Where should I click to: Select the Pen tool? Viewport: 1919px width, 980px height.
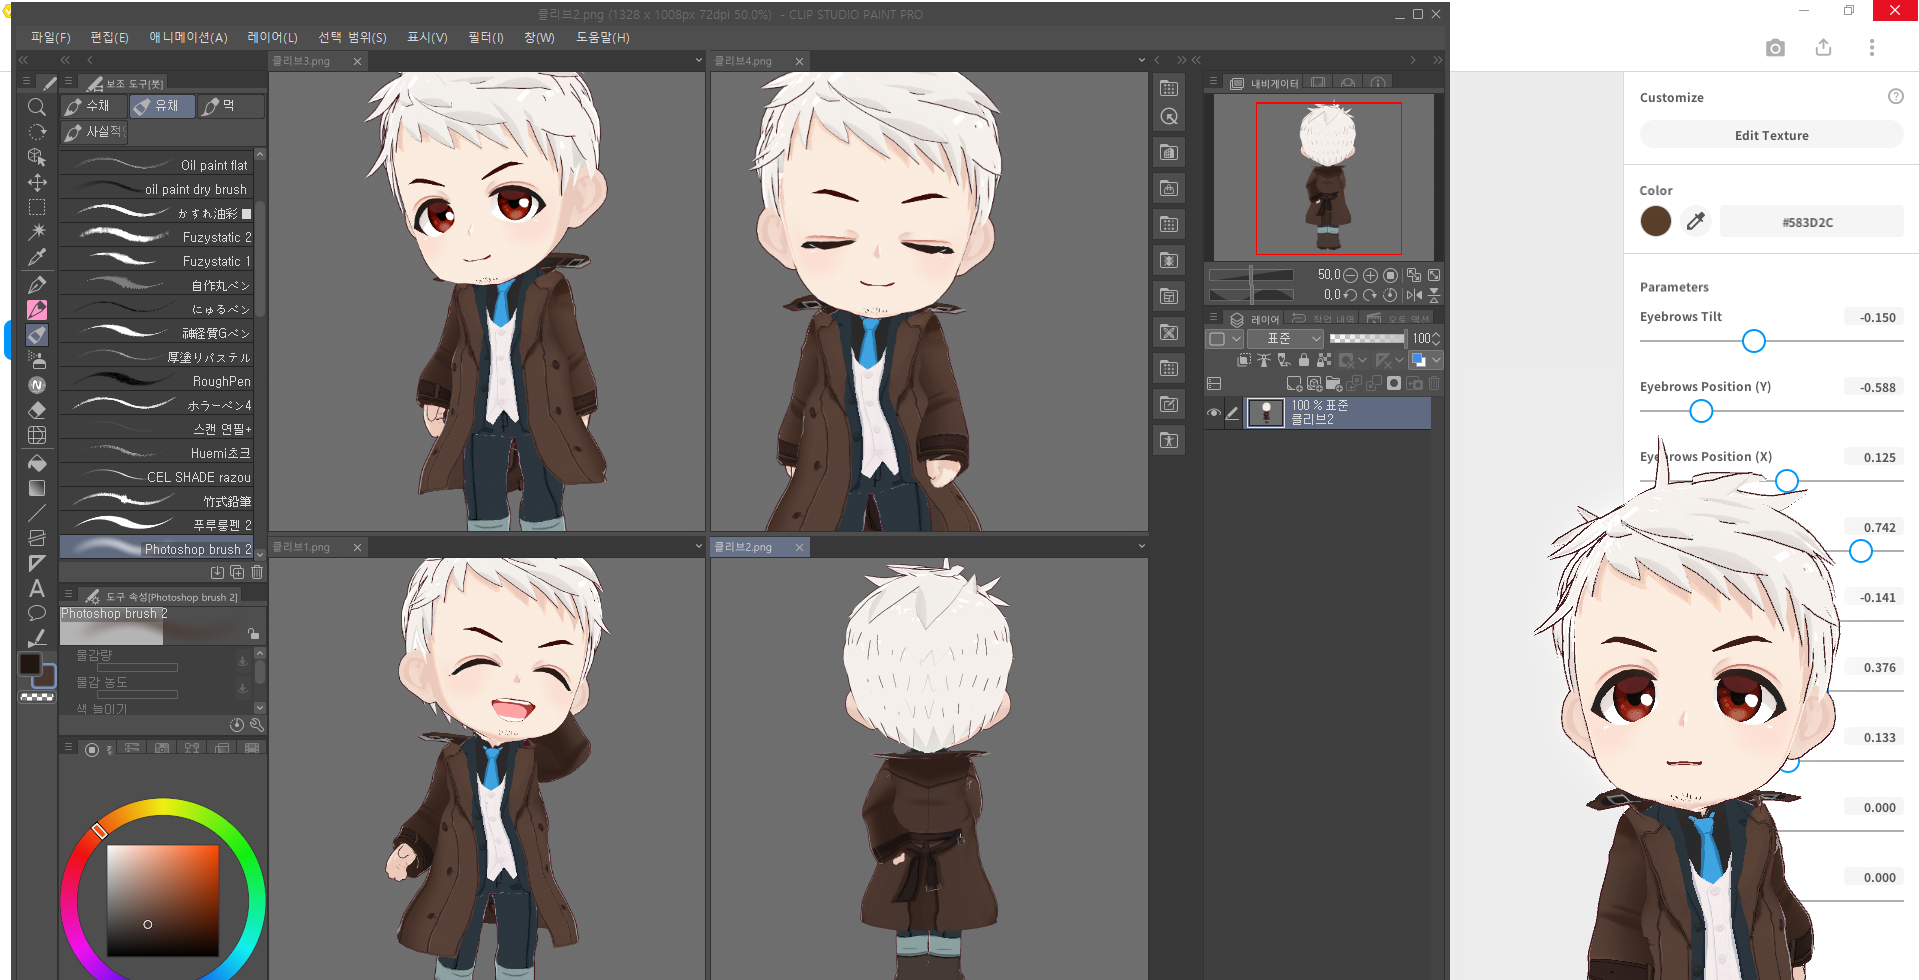[x=37, y=285]
